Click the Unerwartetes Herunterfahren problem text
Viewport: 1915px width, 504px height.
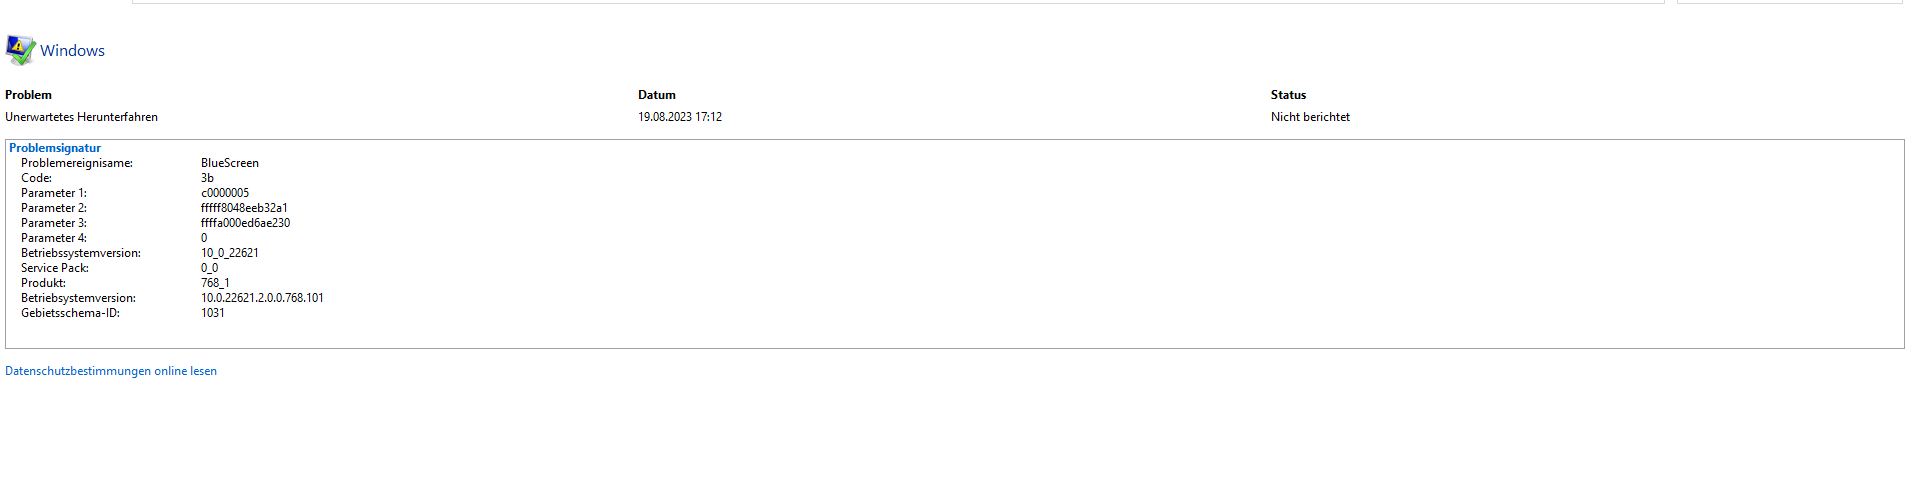tap(81, 117)
